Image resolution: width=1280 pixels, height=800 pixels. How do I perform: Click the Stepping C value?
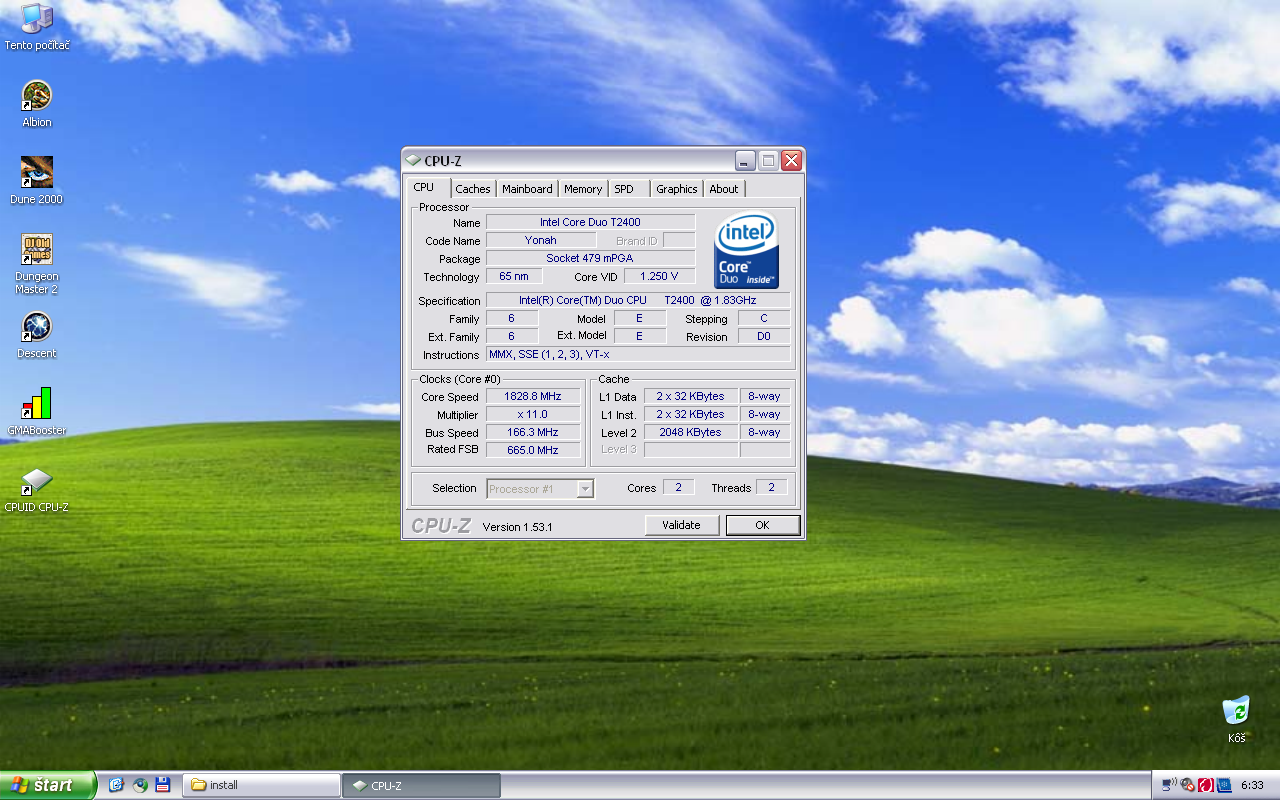(x=764, y=318)
